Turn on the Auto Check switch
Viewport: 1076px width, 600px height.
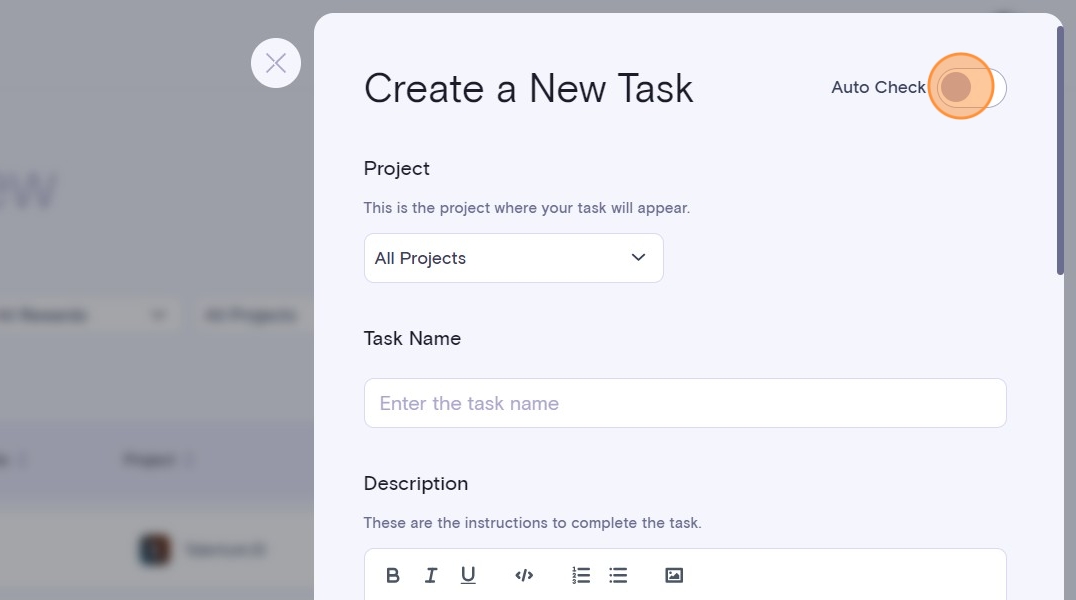pos(971,88)
